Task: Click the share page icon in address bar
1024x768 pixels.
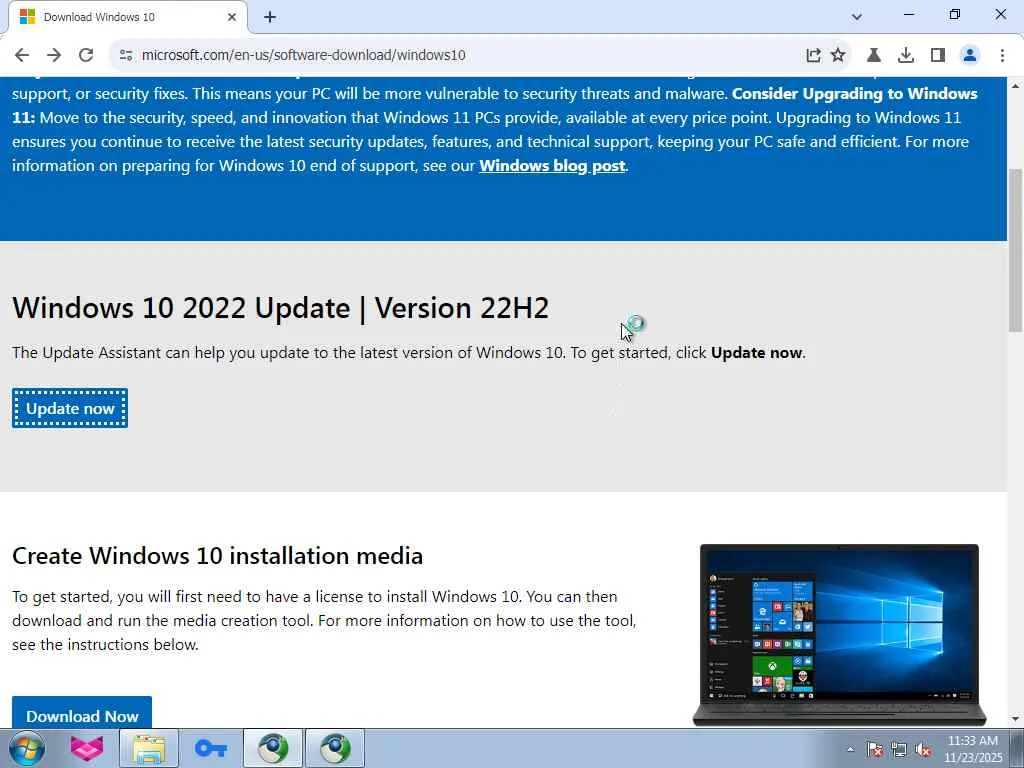Action: click(x=813, y=55)
